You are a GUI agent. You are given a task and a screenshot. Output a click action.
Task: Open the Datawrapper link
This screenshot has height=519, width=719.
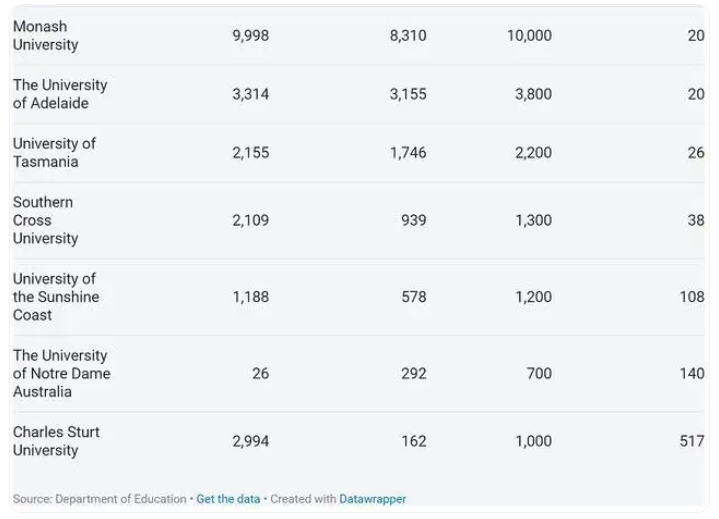[x=372, y=499]
